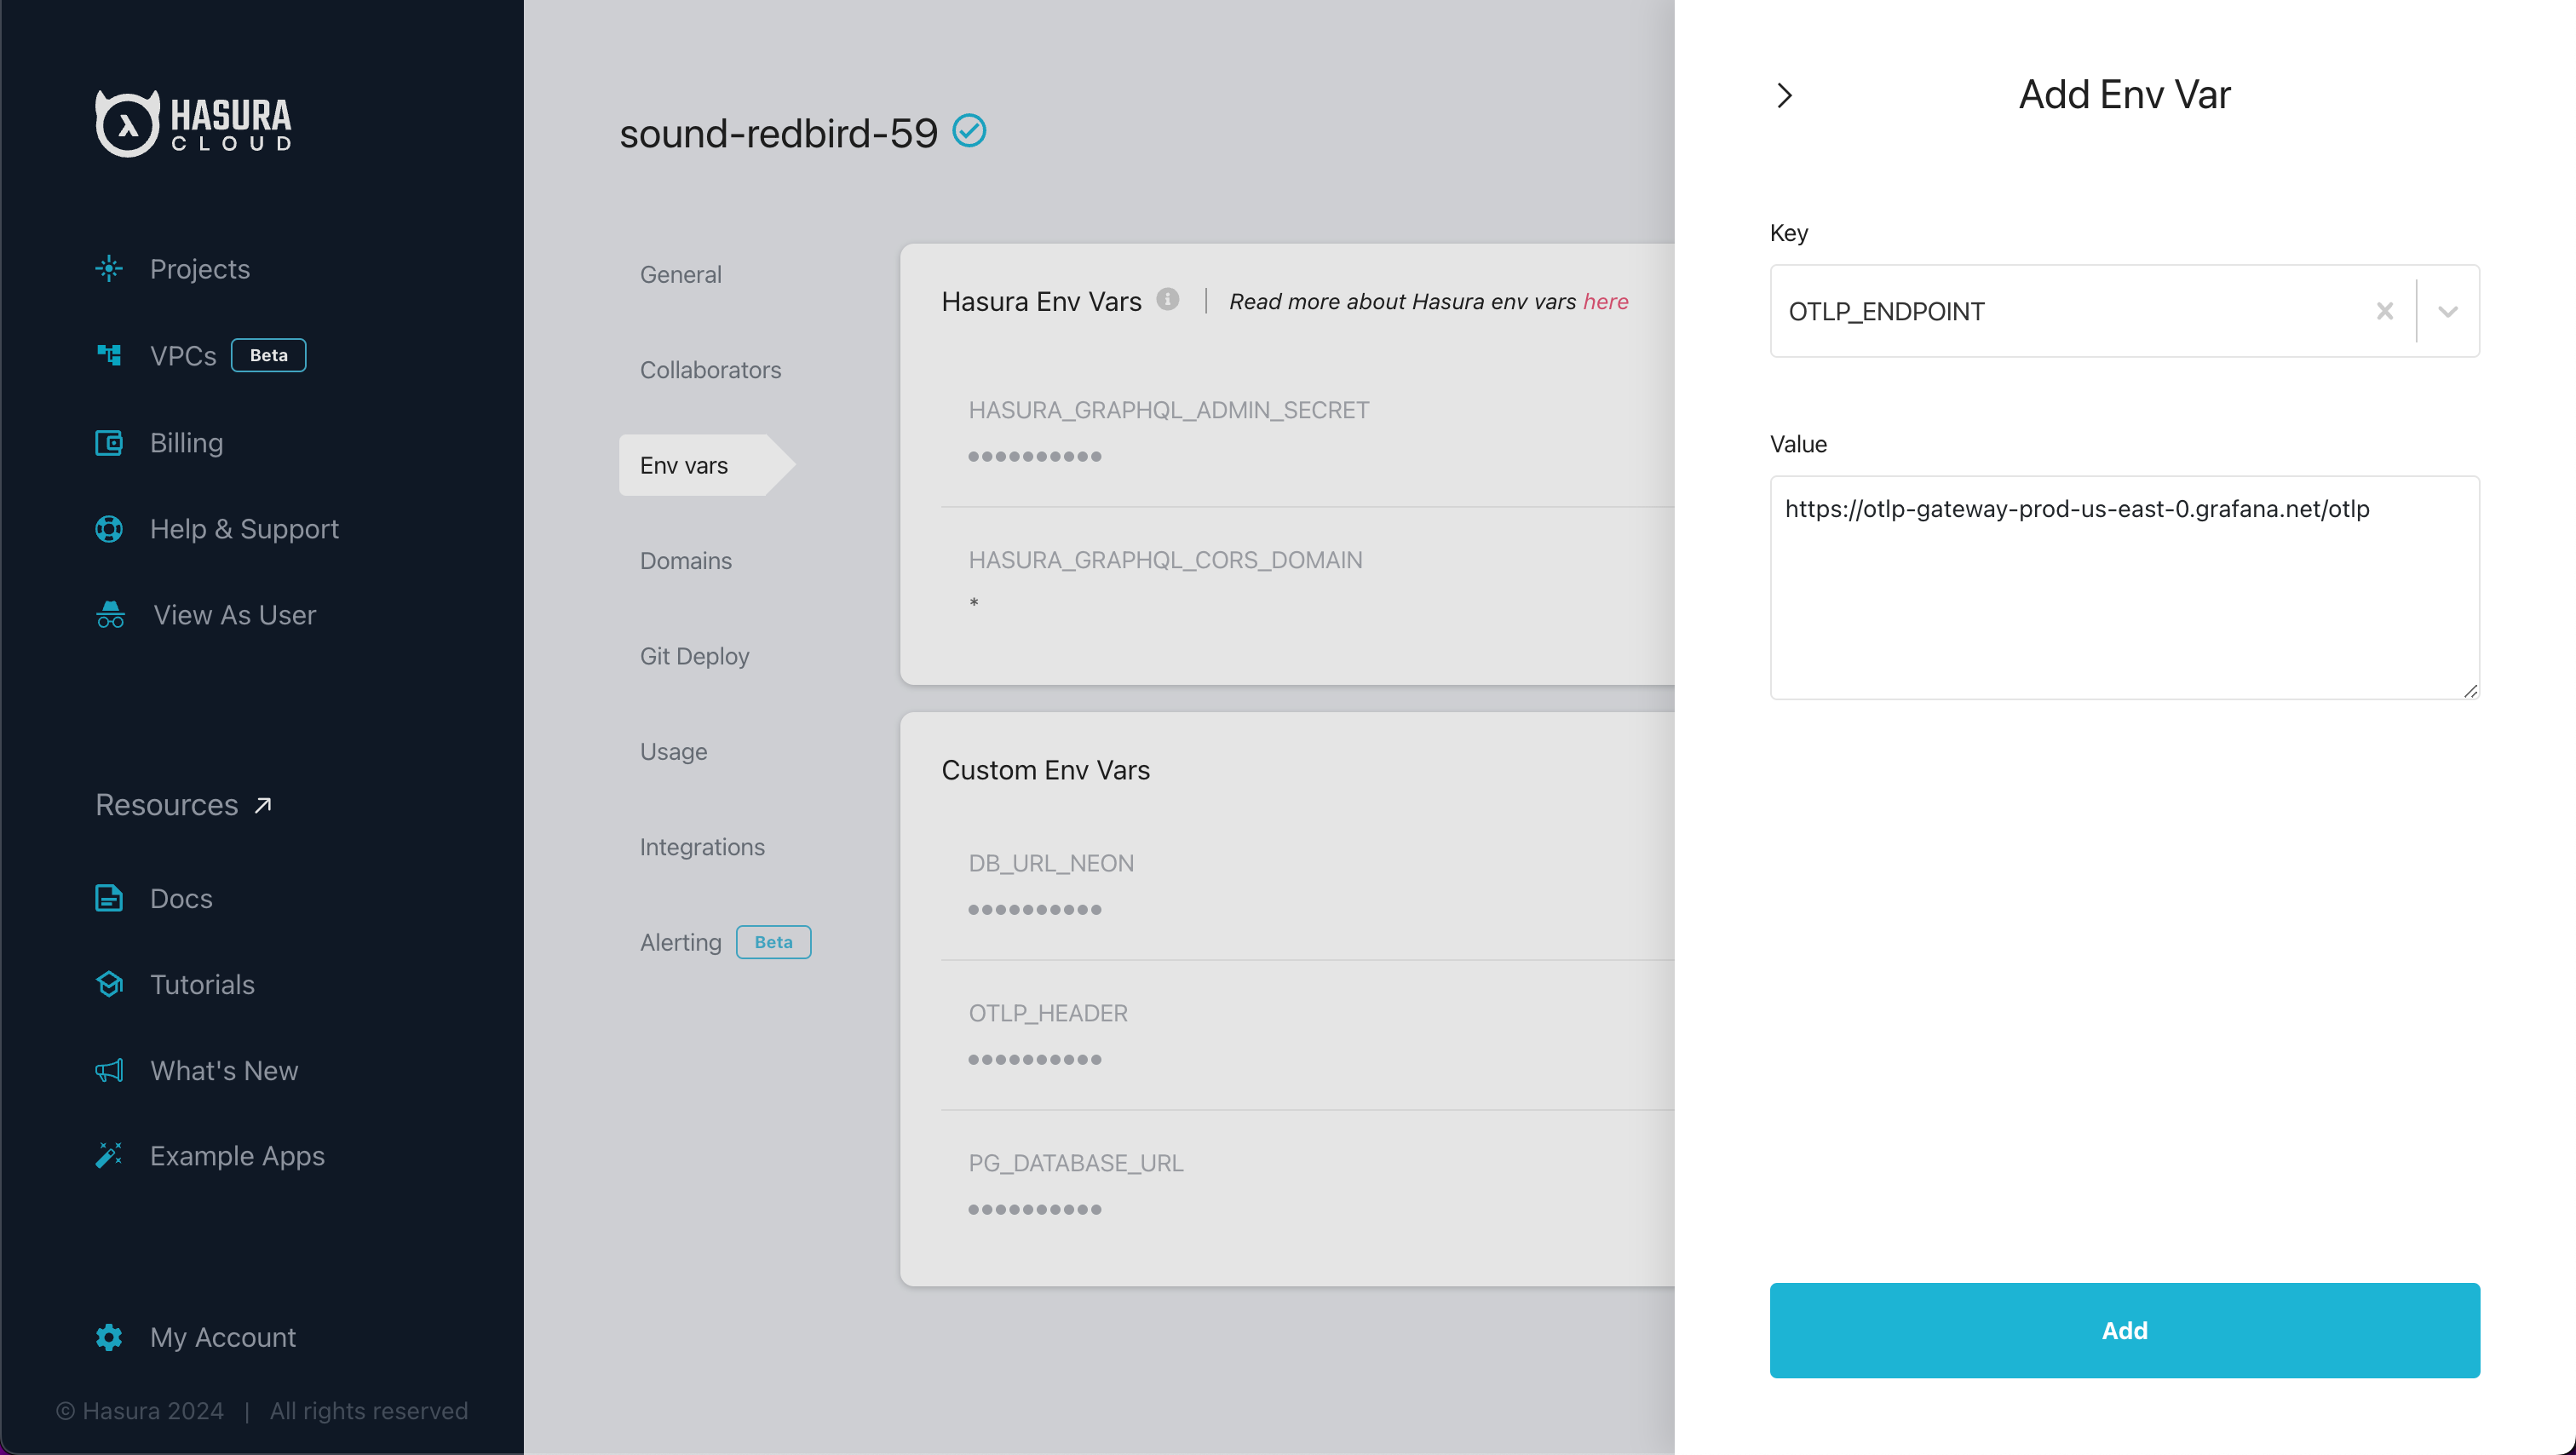Click the info icon beside Hasura Env Vars
The height and width of the screenshot is (1455, 2576).
pos(1168,299)
